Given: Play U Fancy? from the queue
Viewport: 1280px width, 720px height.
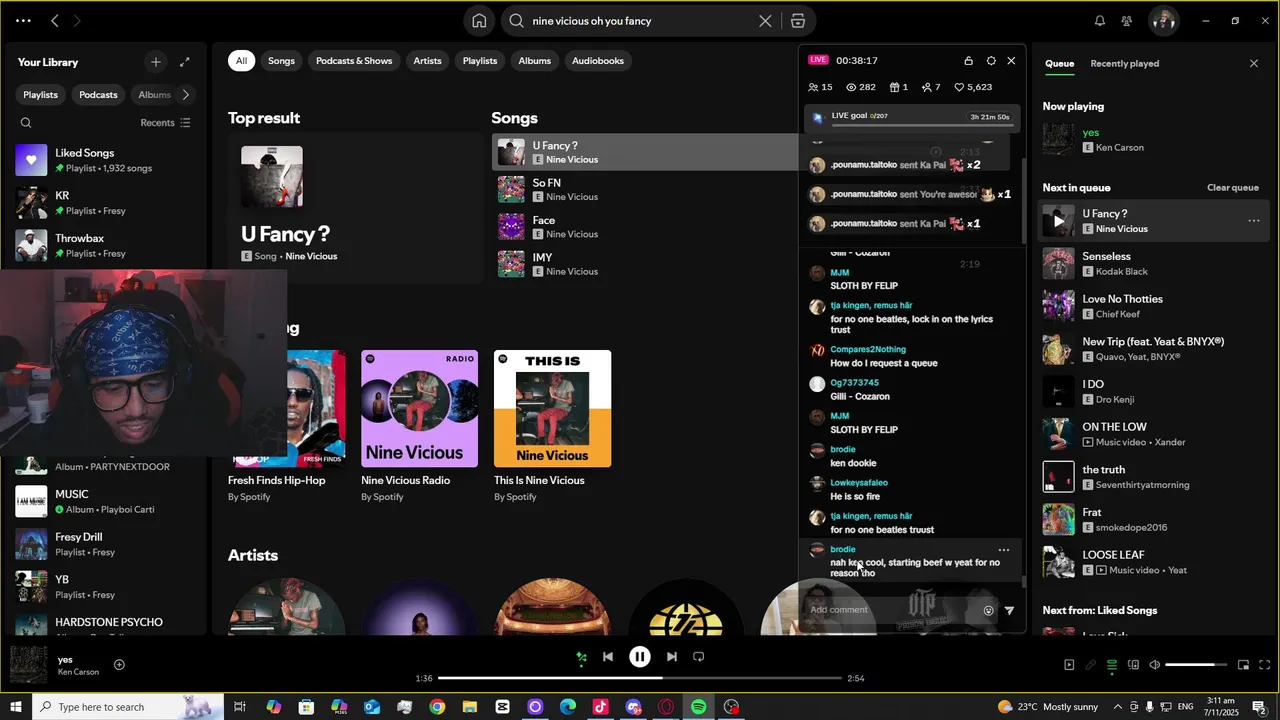Looking at the screenshot, I should [1059, 221].
